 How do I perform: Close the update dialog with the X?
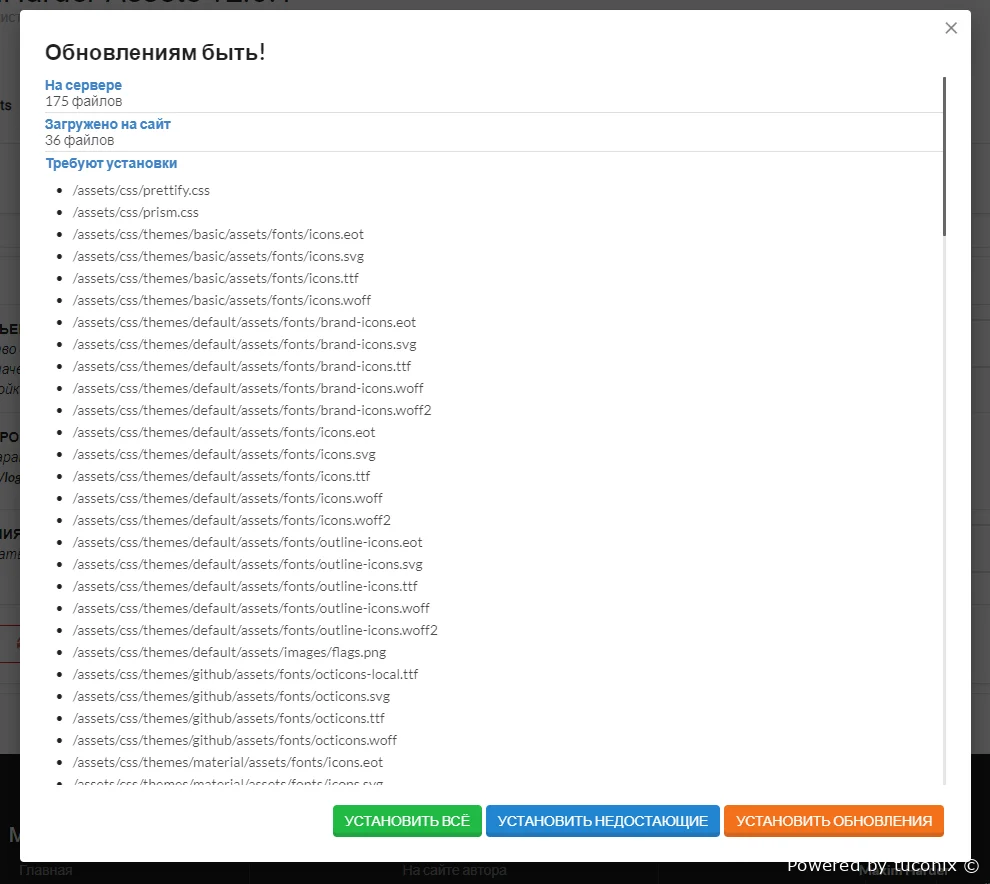point(951,28)
